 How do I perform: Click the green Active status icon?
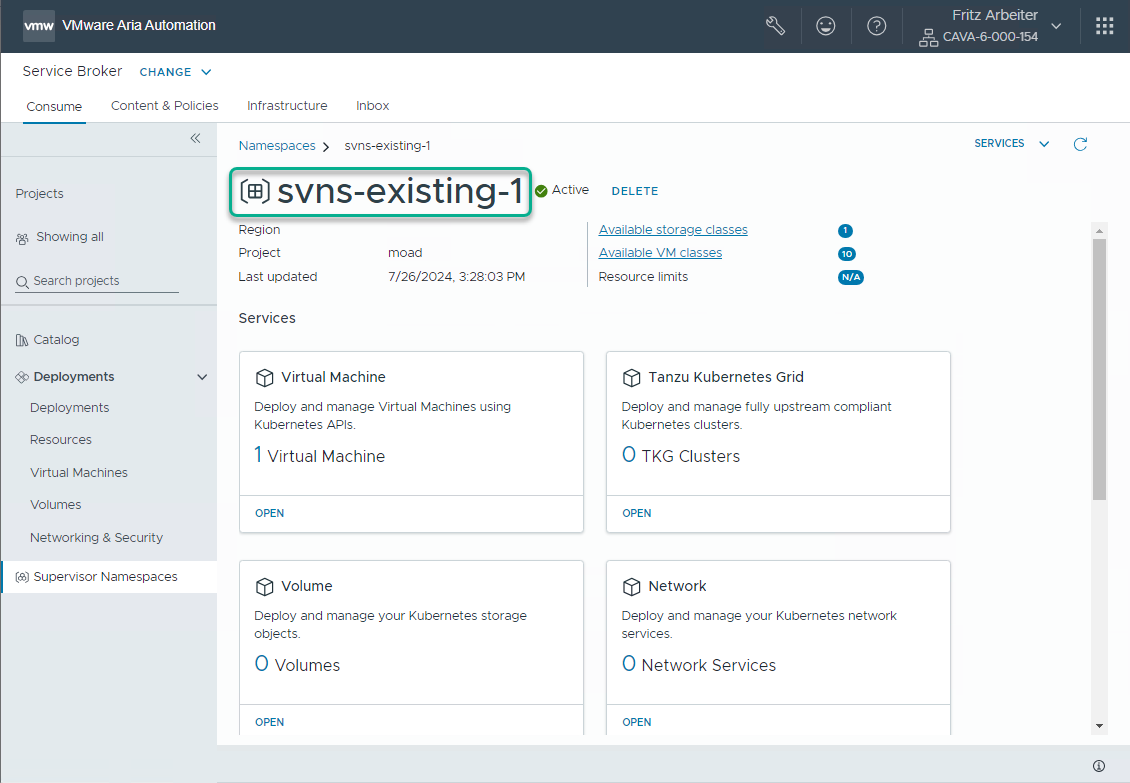[x=541, y=191]
